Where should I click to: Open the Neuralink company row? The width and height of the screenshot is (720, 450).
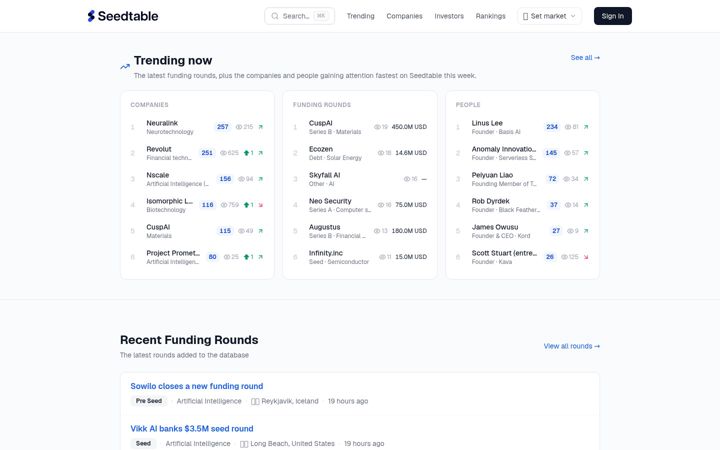coord(197,127)
